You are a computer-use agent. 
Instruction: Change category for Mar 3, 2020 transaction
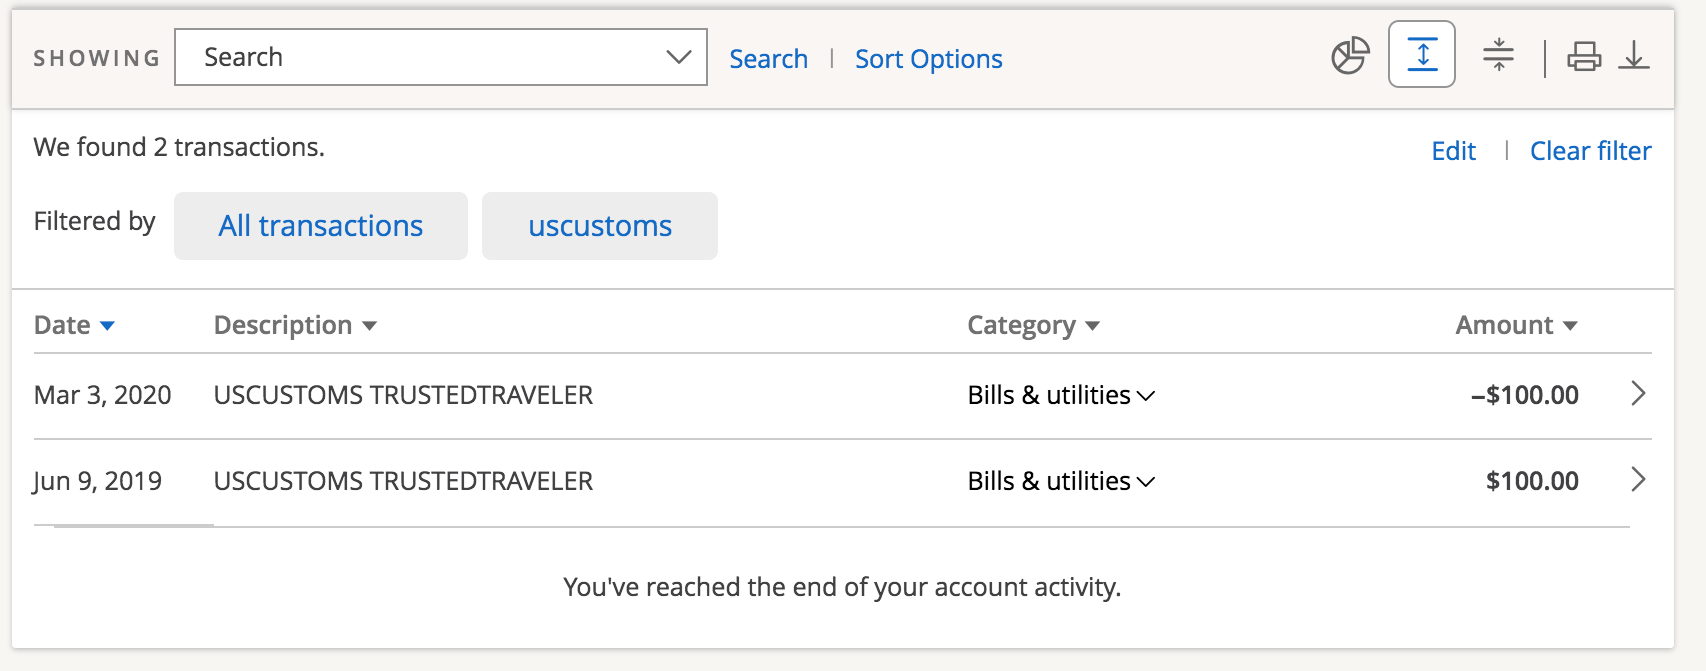[1061, 396]
